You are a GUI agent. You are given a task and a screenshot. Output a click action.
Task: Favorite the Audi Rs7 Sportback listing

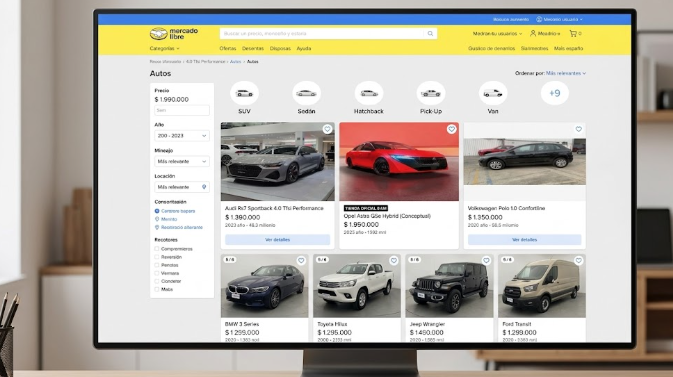coord(327,129)
